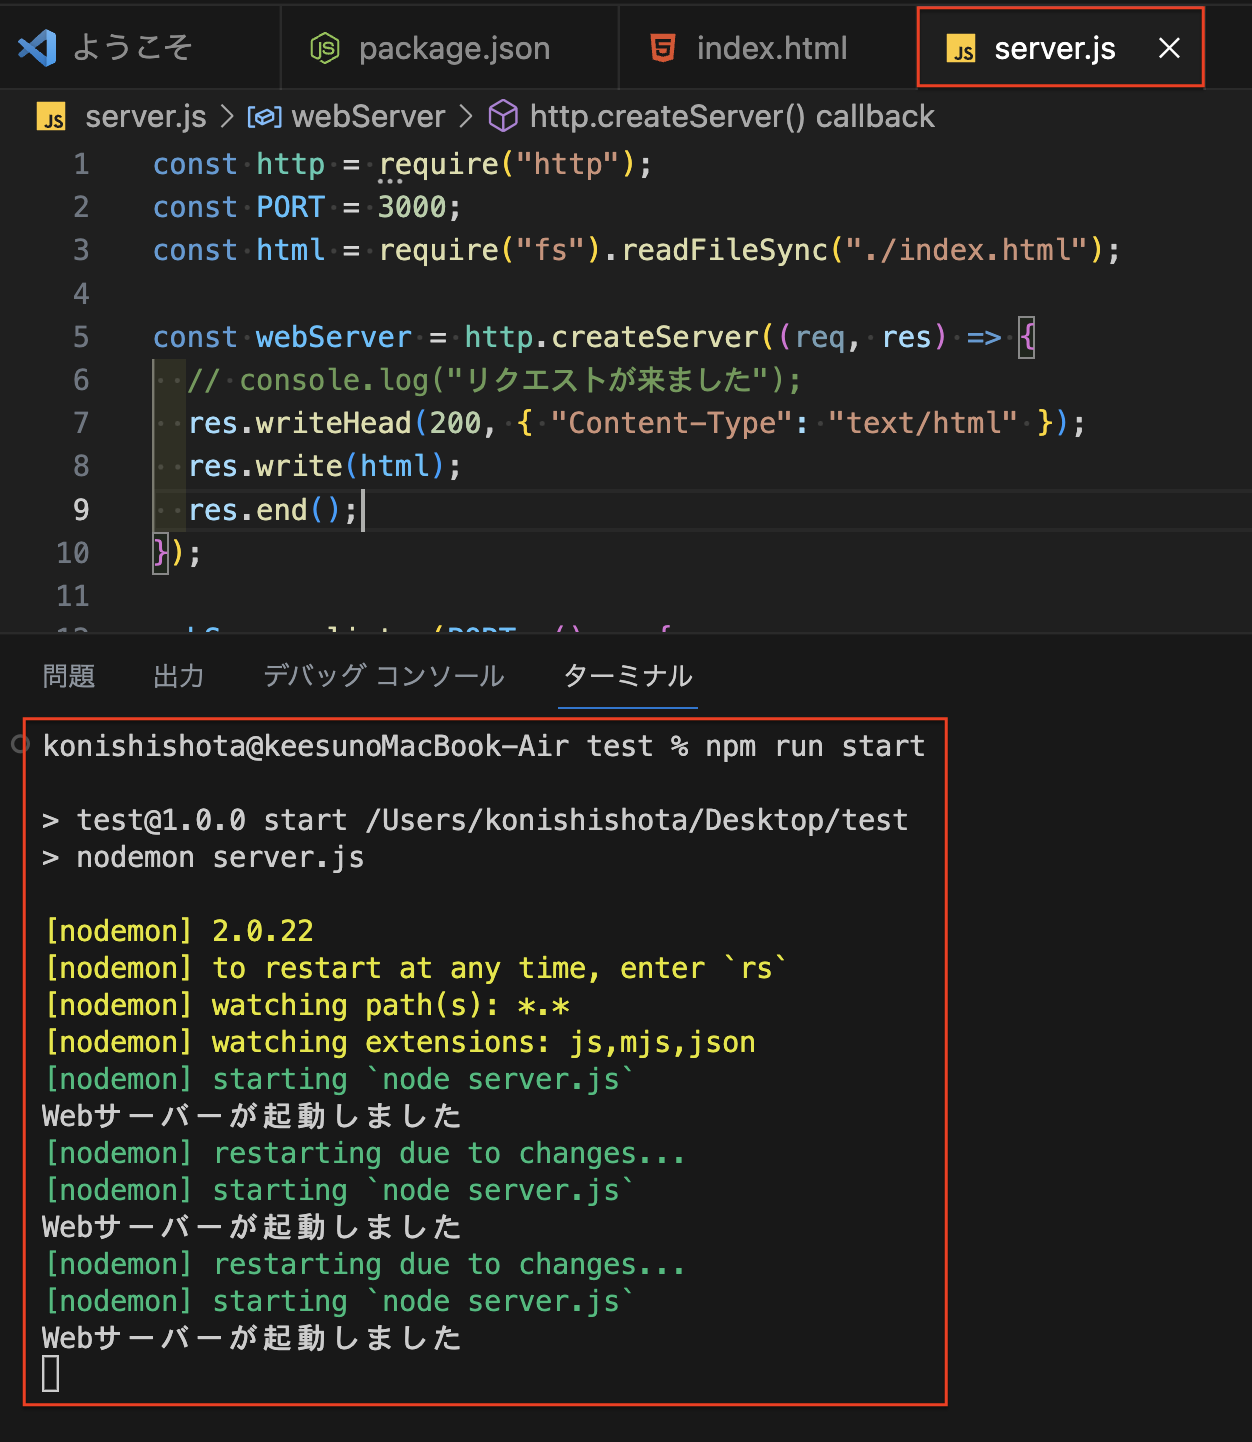
Task: Open the 出力 panel tab
Action: coord(178,676)
